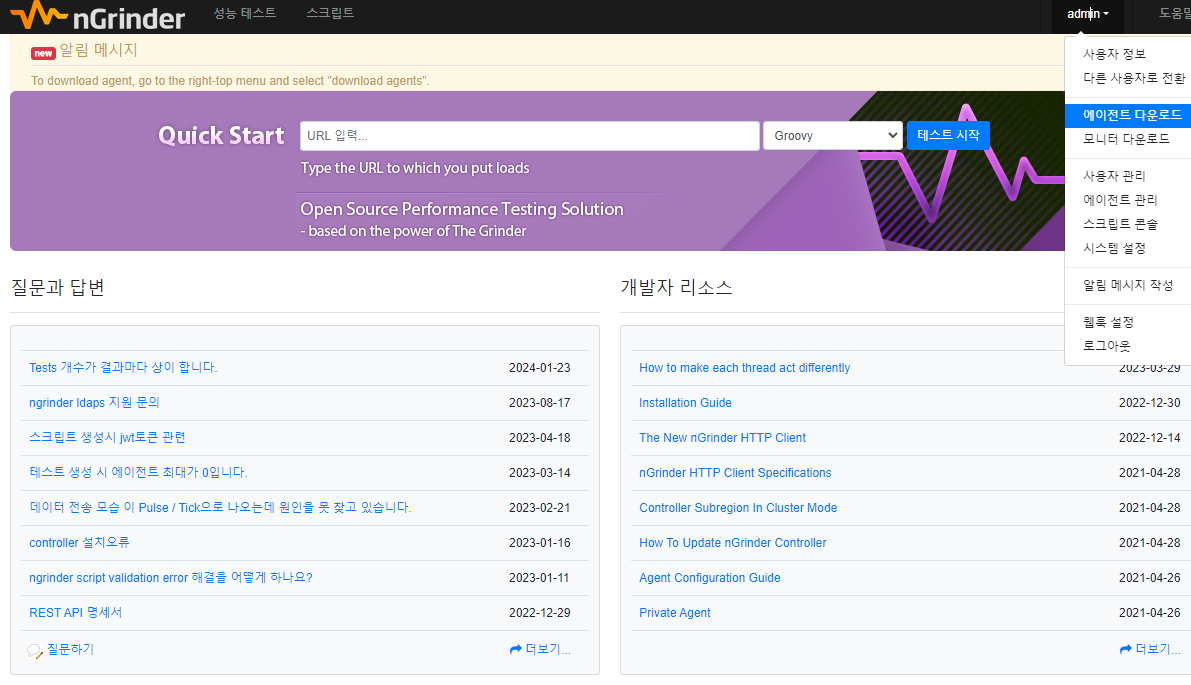1191x685 pixels.
Task: Click the 알림 메시지 heading
Action: (x=98, y=50)
